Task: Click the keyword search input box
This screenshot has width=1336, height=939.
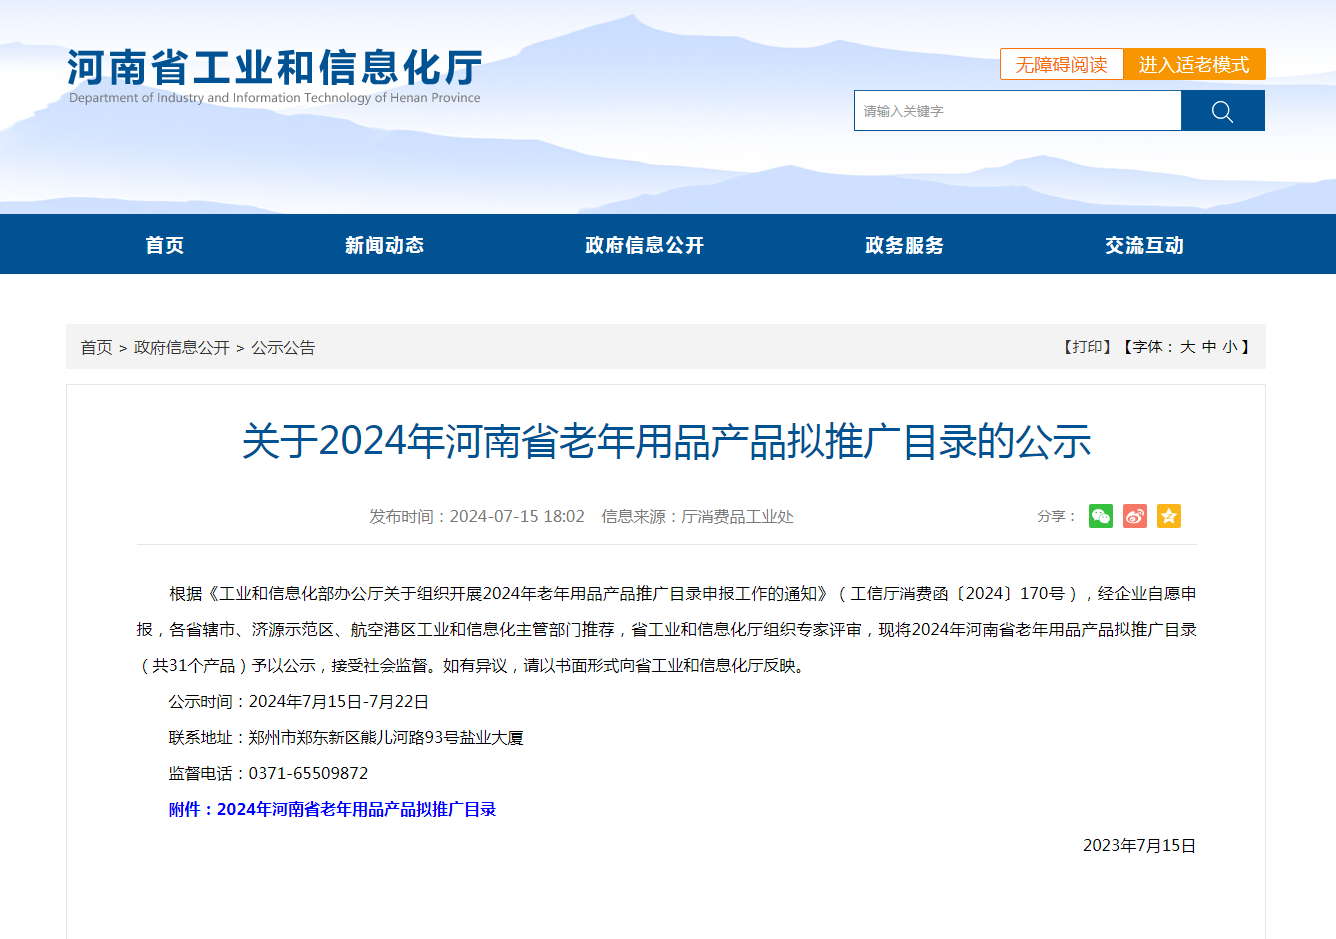Action: [x=1016, y=110]
